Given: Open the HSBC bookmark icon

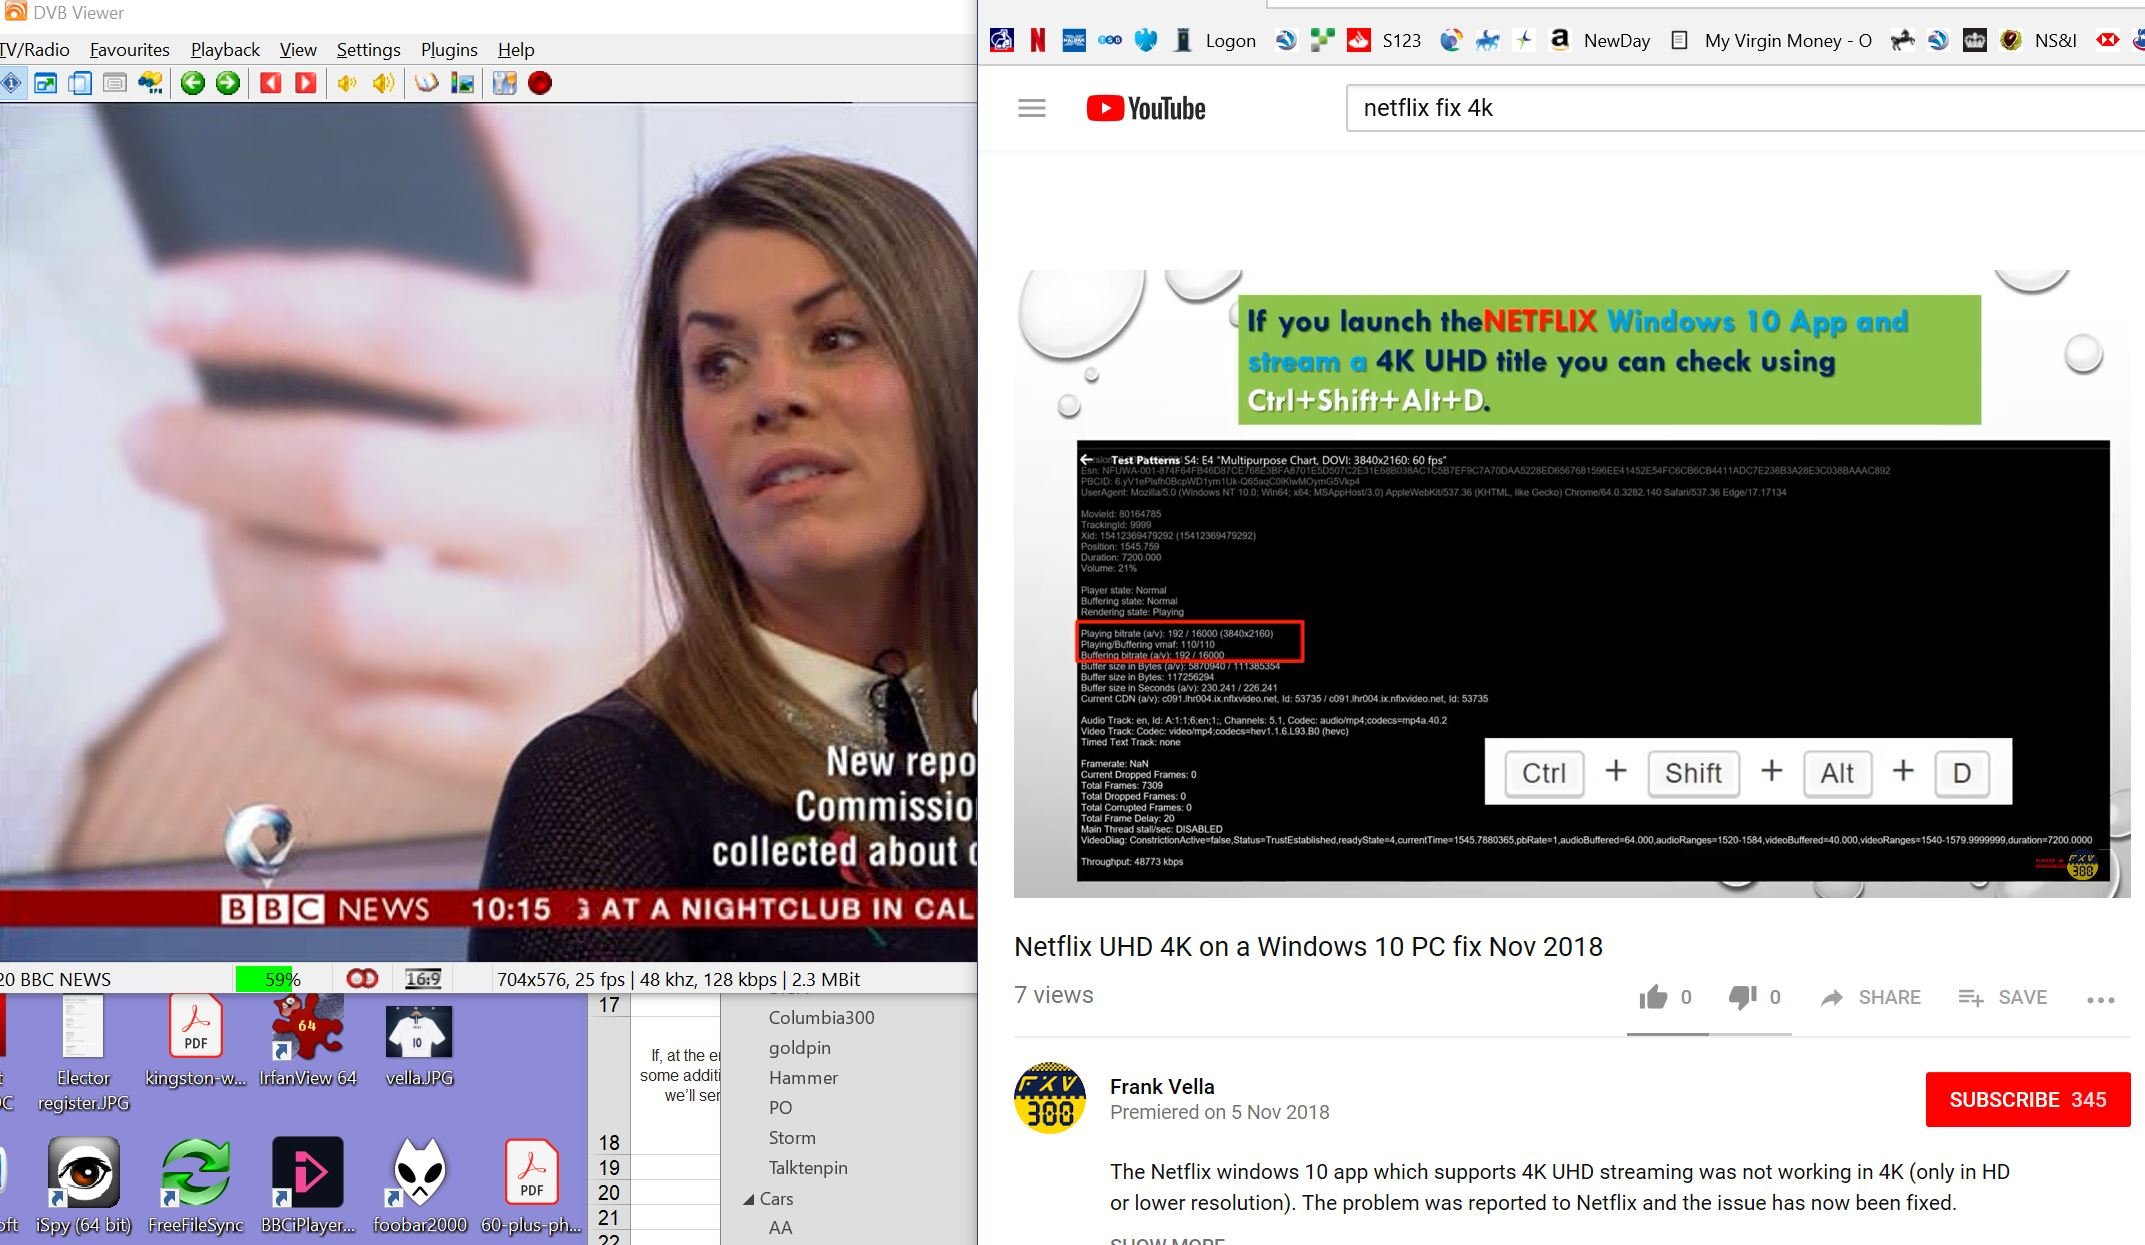Looking at the screenshot, I should point(2108,40).
